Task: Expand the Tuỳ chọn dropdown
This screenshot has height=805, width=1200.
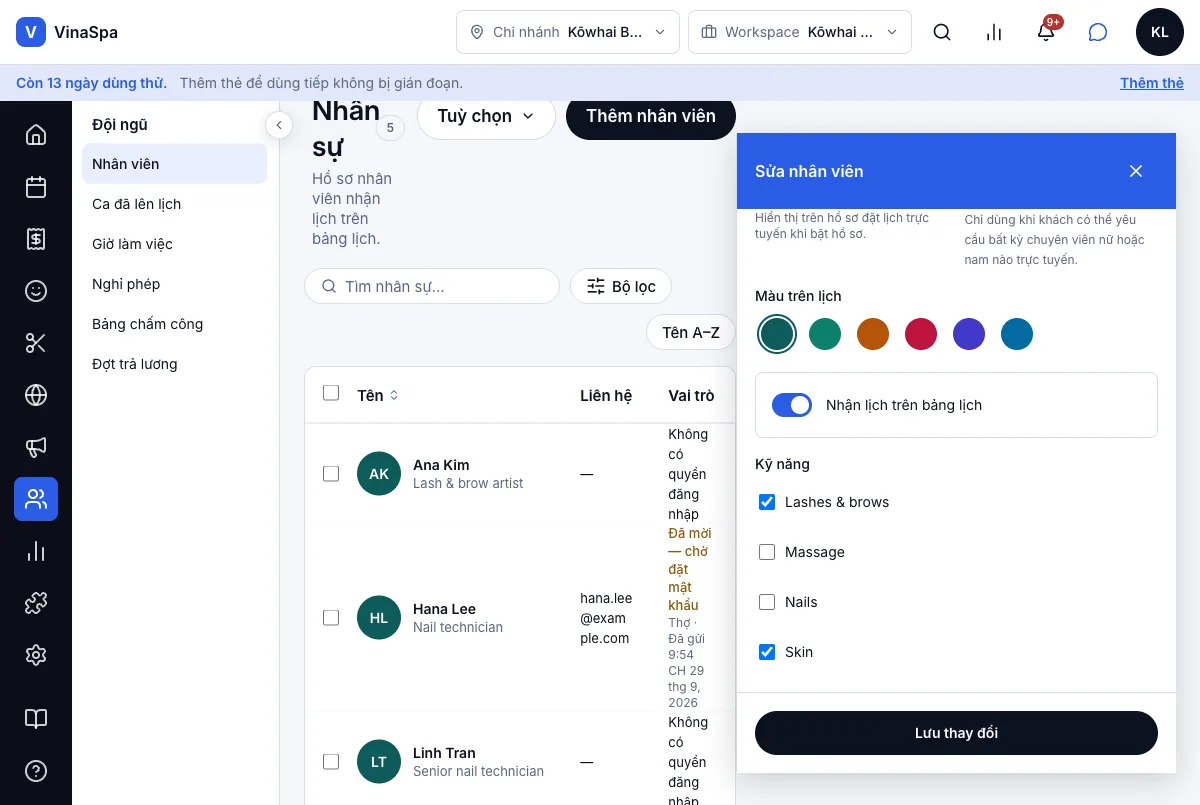Action: 486,116
